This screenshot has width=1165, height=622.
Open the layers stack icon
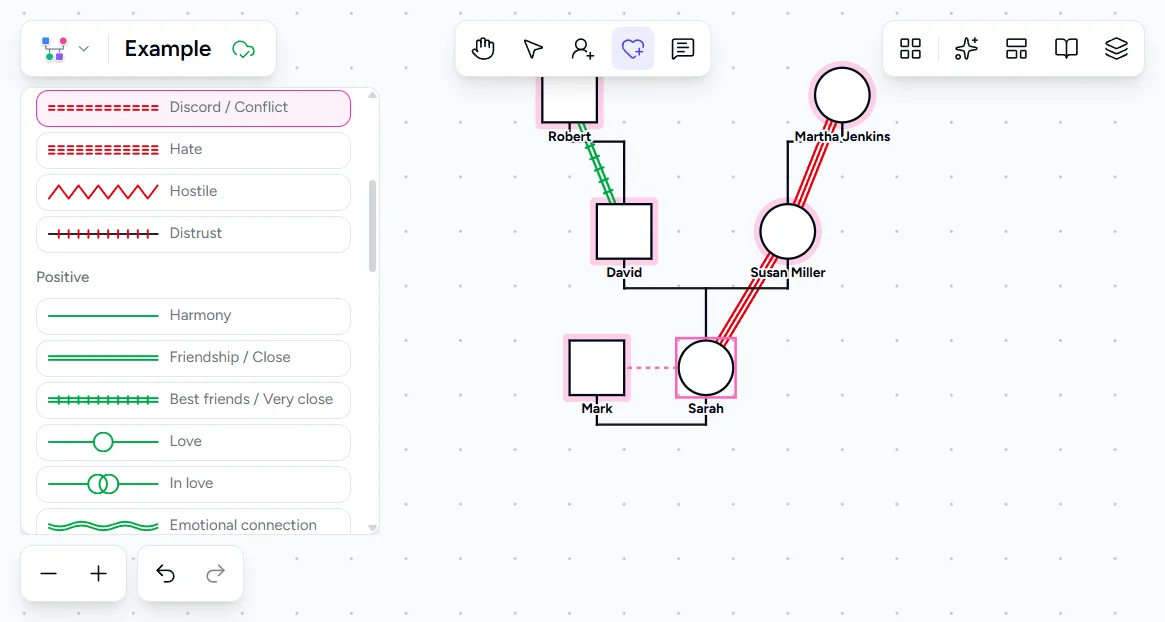1116,49
